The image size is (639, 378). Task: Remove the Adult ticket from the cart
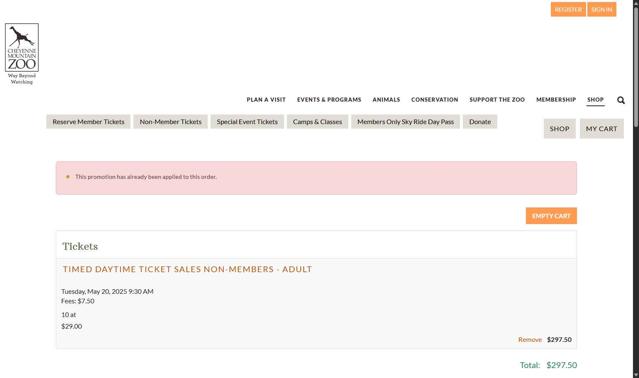point(530,340)
